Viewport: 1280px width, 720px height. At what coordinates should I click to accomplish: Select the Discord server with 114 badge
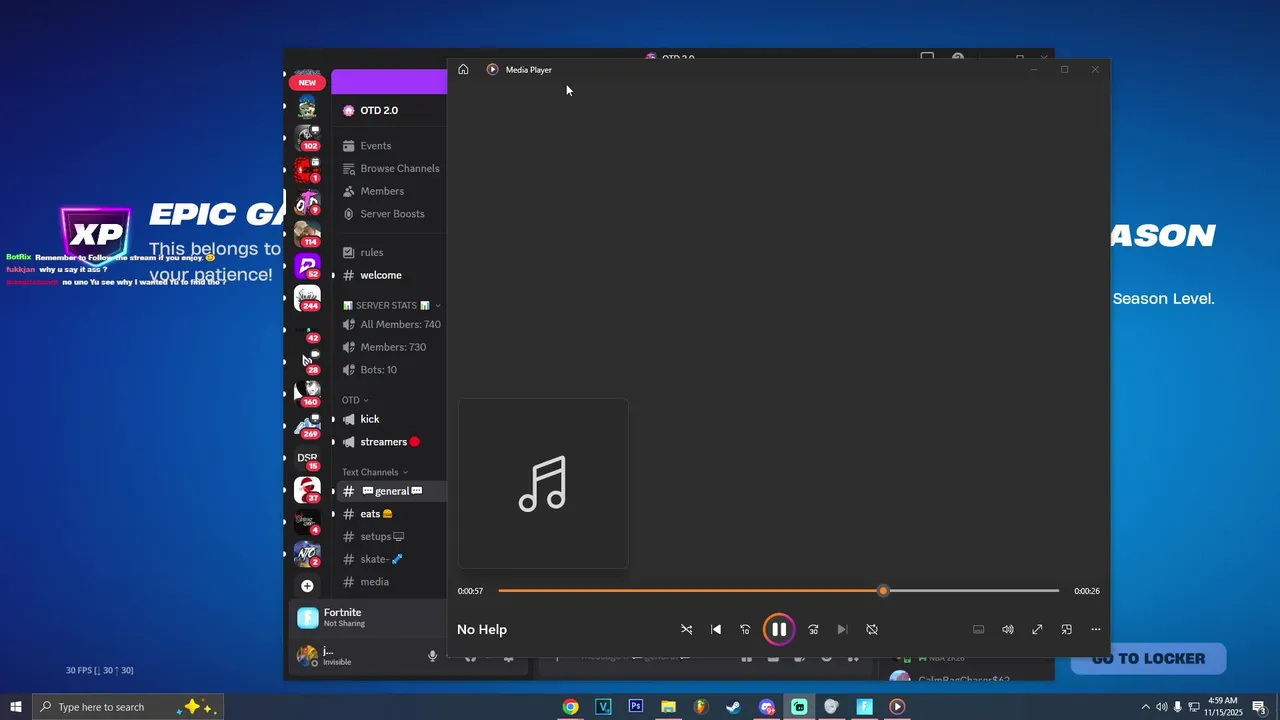307,234
